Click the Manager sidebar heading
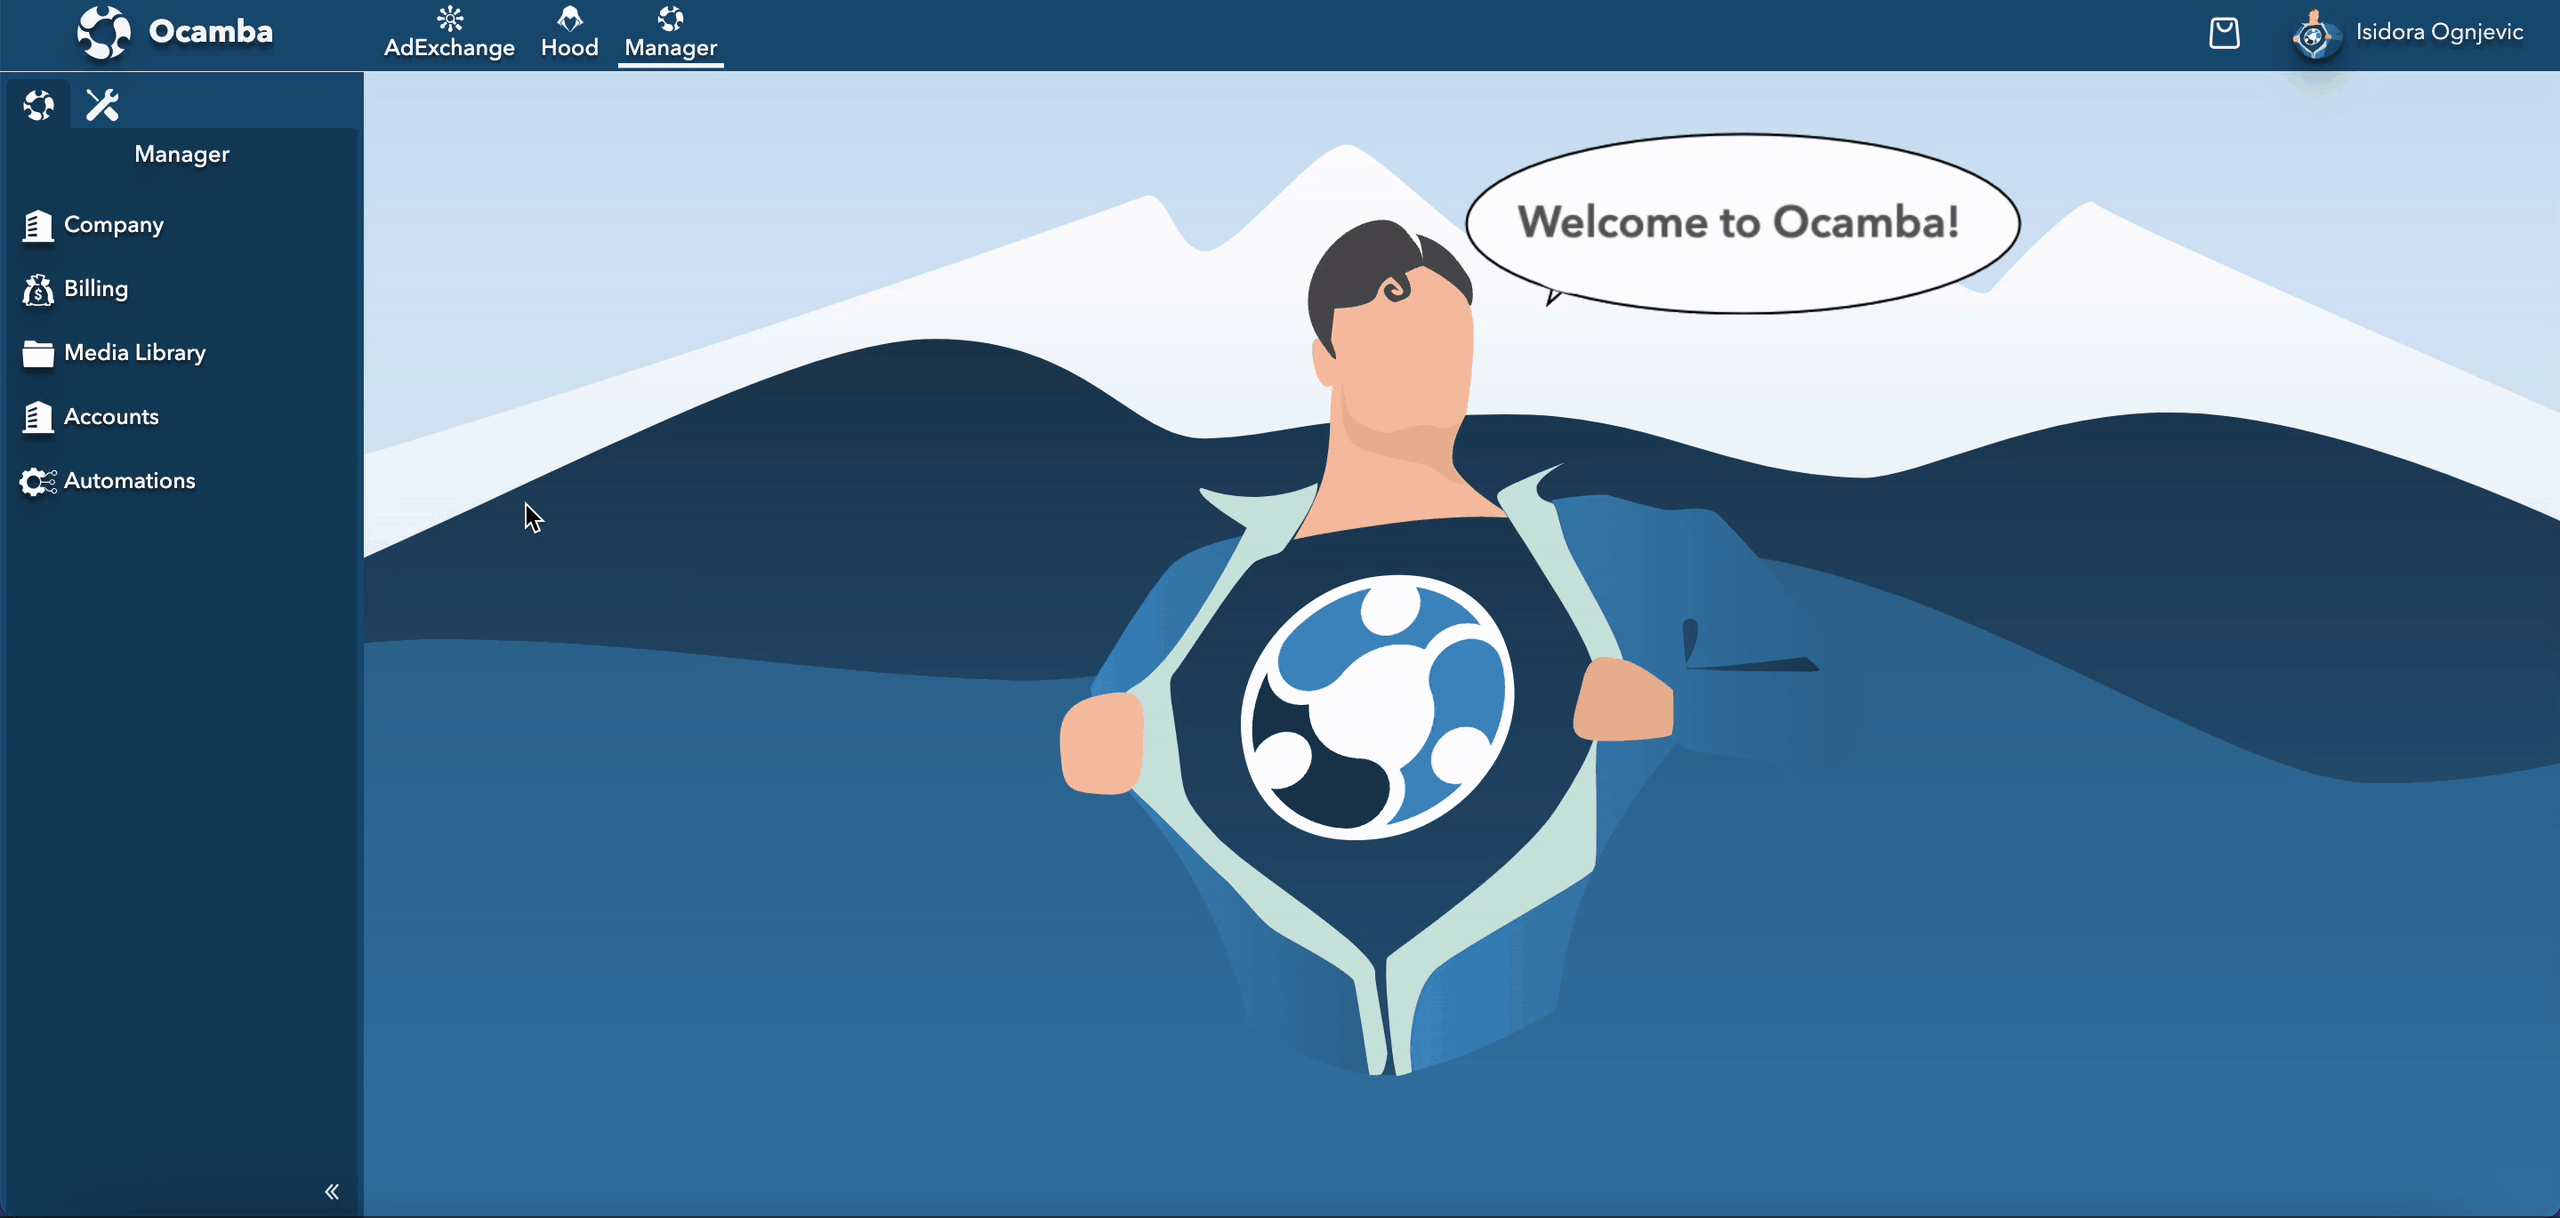This screenshot has width=2560, height=1218. 182,154
